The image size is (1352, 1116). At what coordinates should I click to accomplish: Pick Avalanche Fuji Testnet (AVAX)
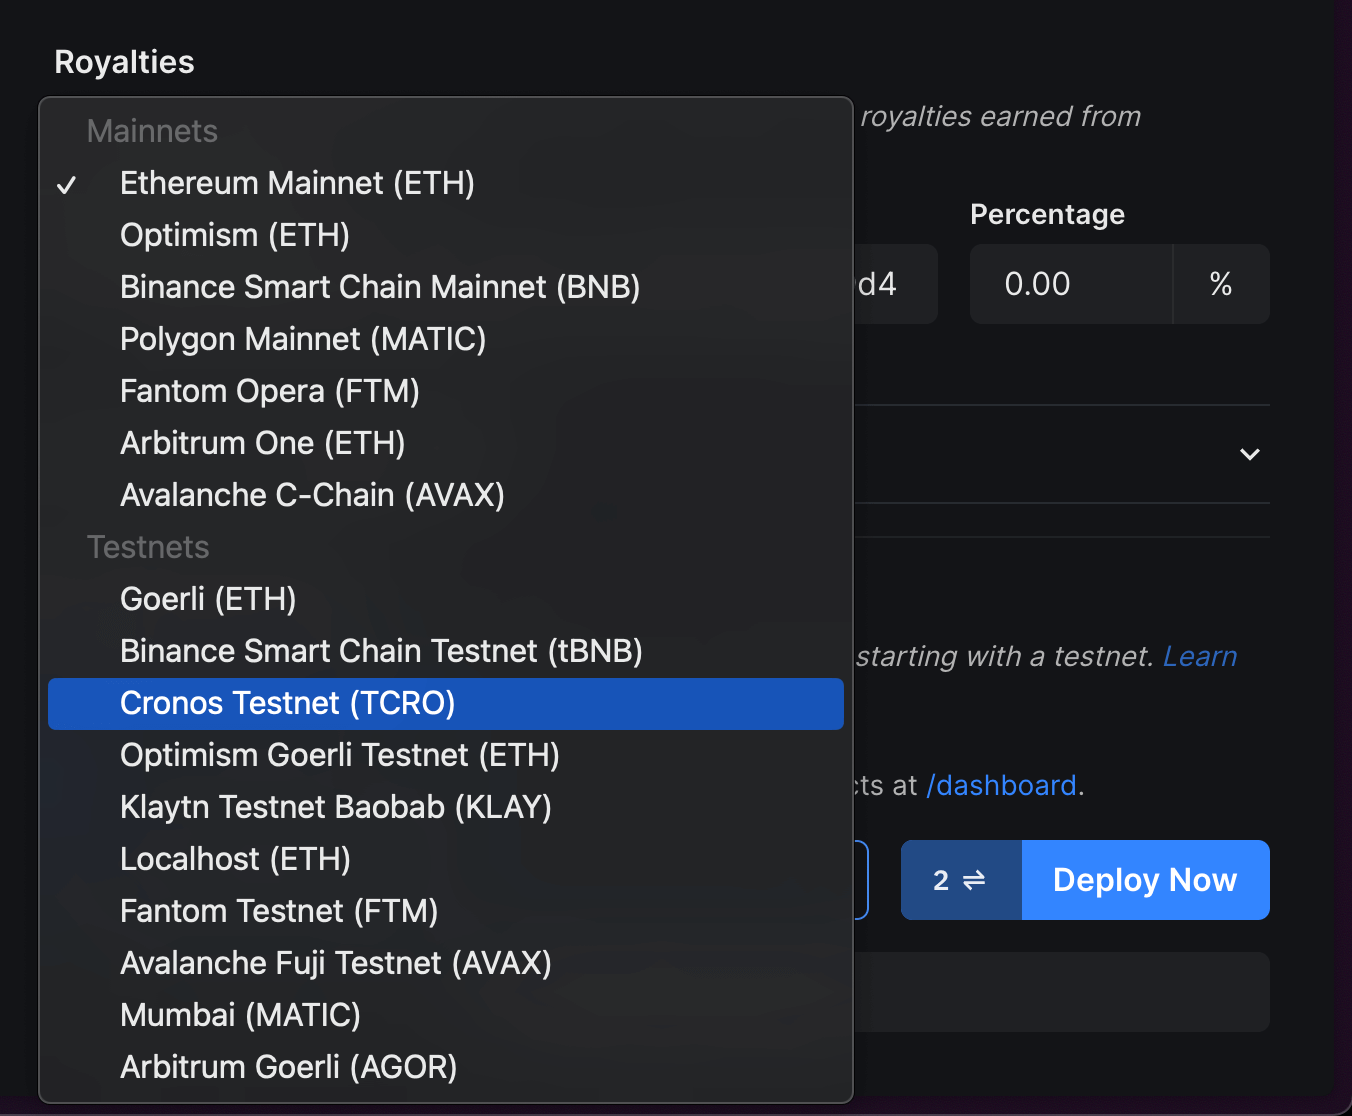335,963
